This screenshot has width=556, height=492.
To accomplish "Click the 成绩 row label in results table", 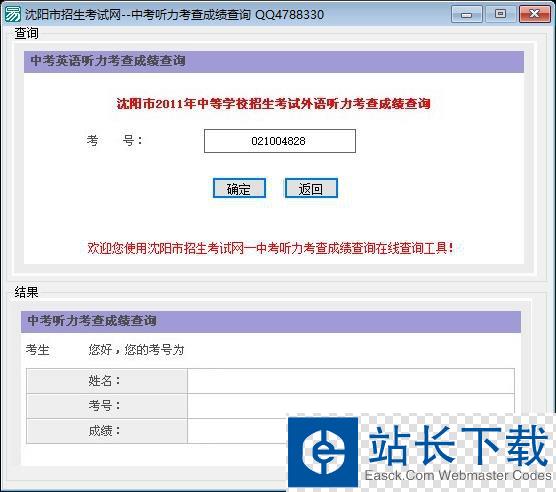I will (x=104, y=431).
